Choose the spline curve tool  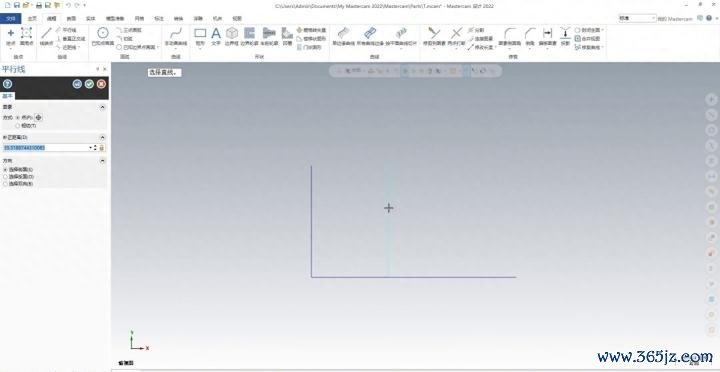(x=175, y=36)
